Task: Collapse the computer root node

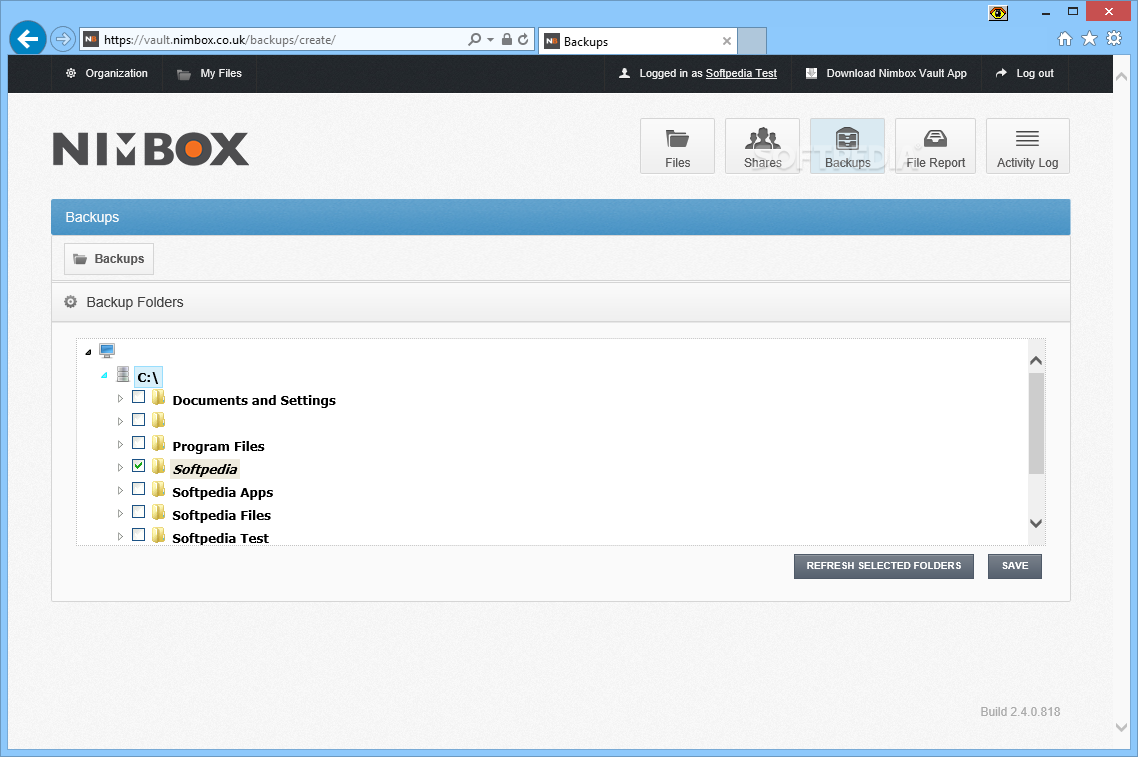Action: pos(88,352)
